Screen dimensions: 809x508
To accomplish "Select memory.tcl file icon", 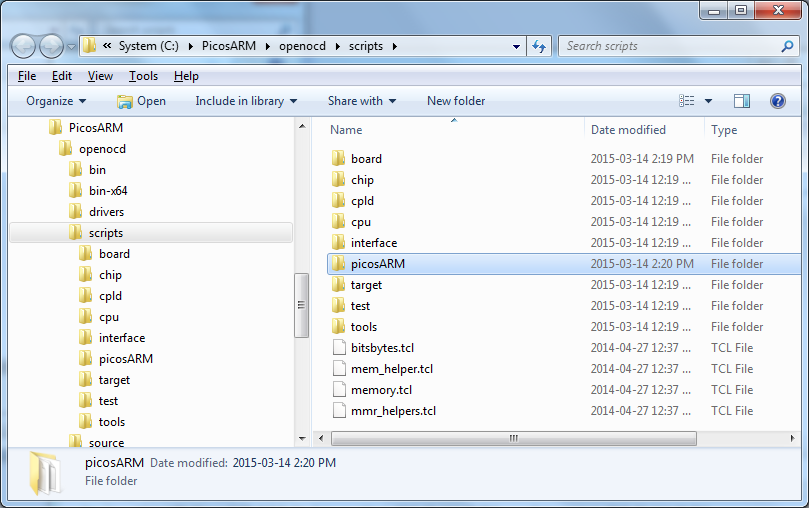I will tap(339, 390).
